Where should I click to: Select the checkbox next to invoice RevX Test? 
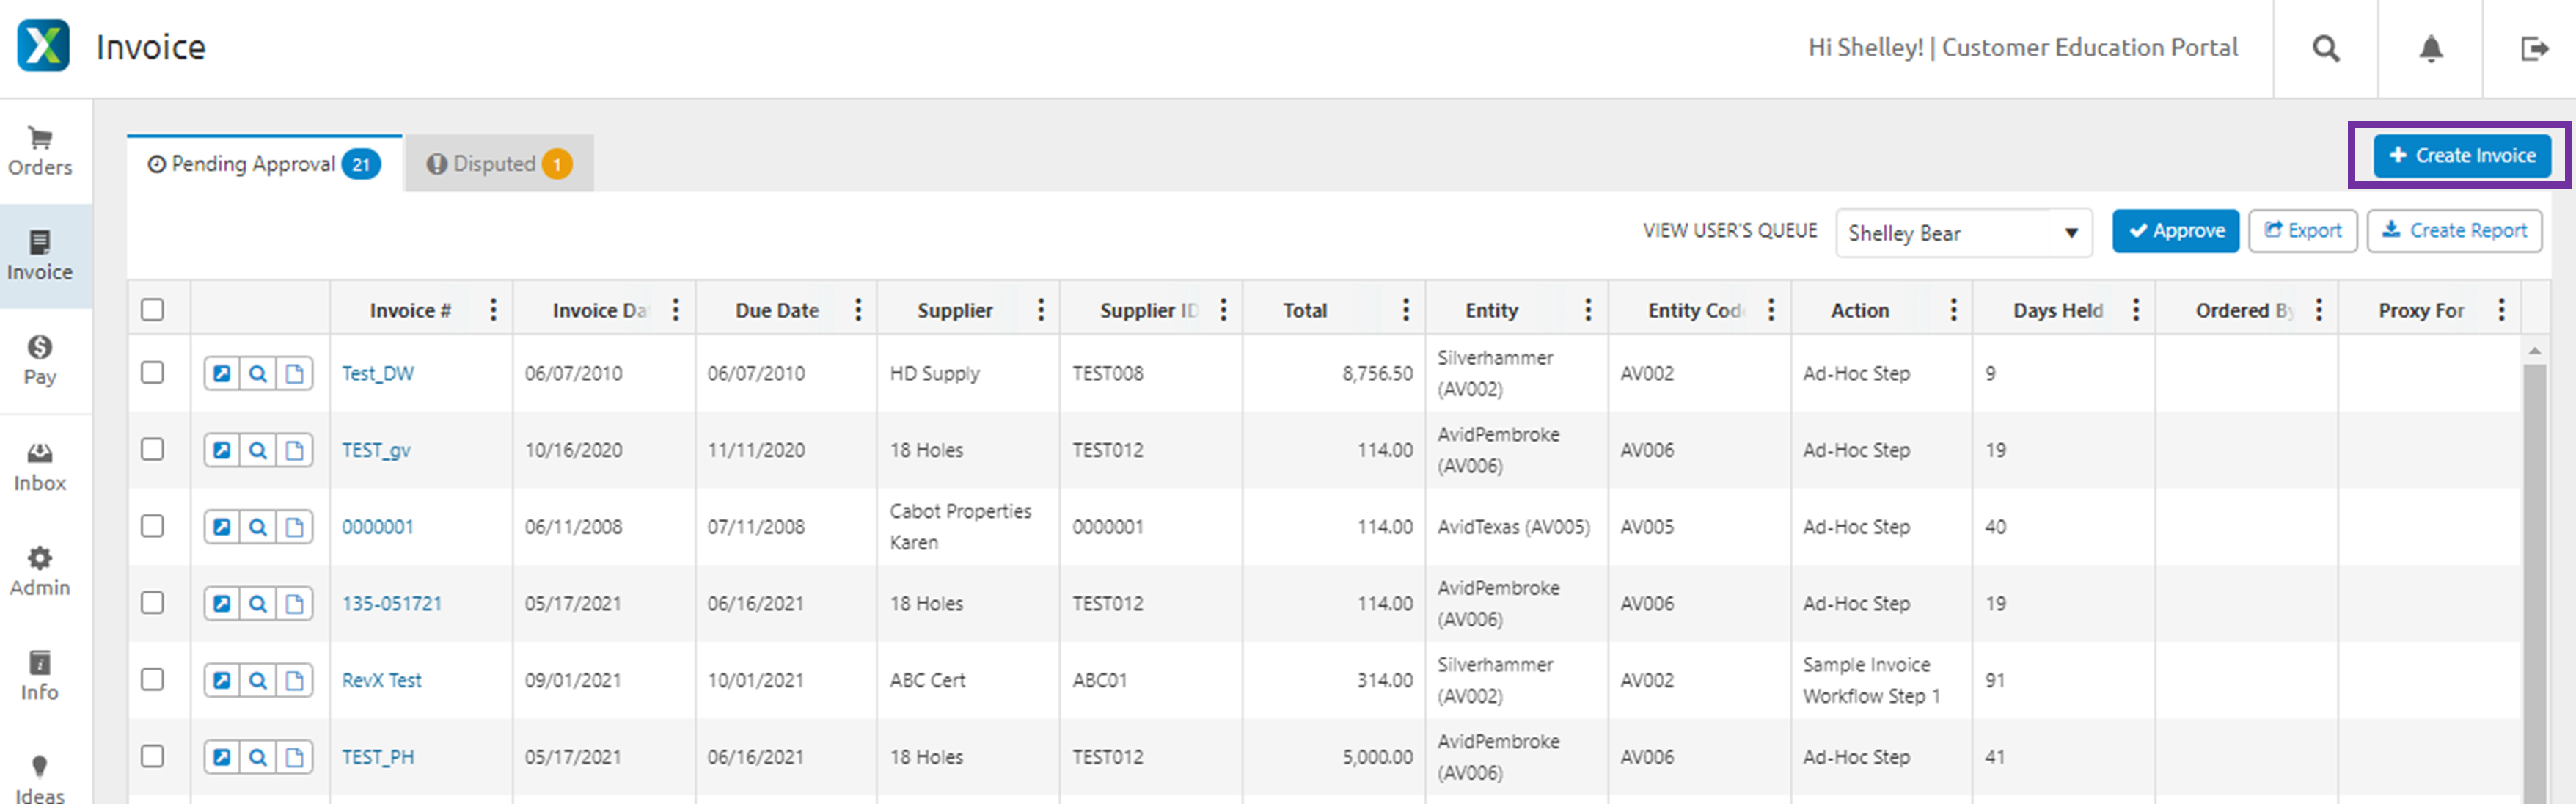153,680
